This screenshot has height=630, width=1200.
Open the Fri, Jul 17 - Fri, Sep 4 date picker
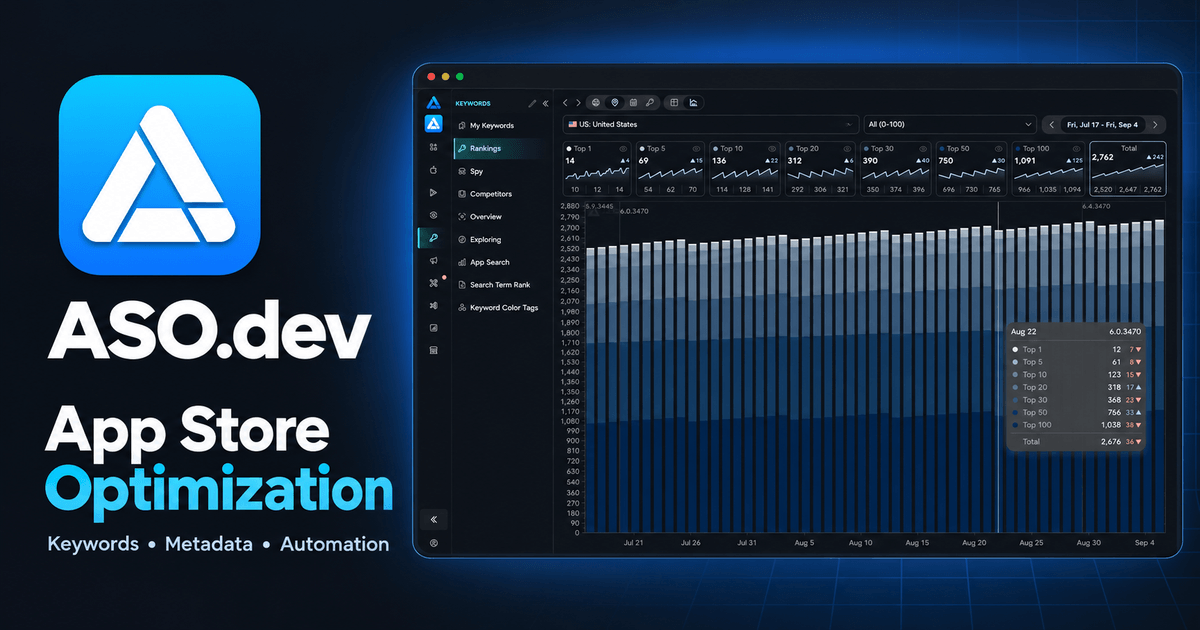pos(1104,124)
